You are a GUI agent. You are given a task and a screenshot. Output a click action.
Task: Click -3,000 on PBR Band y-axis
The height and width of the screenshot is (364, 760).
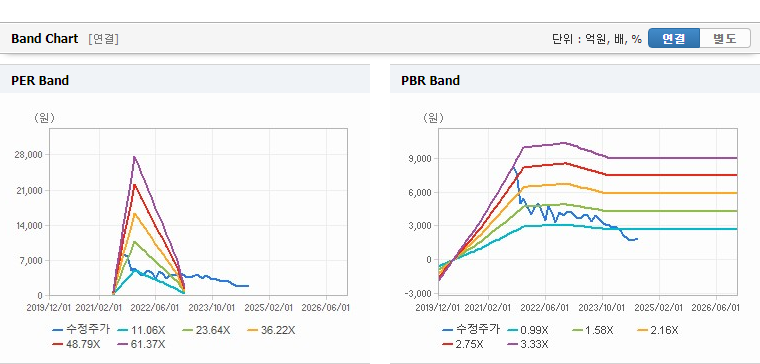418,293
